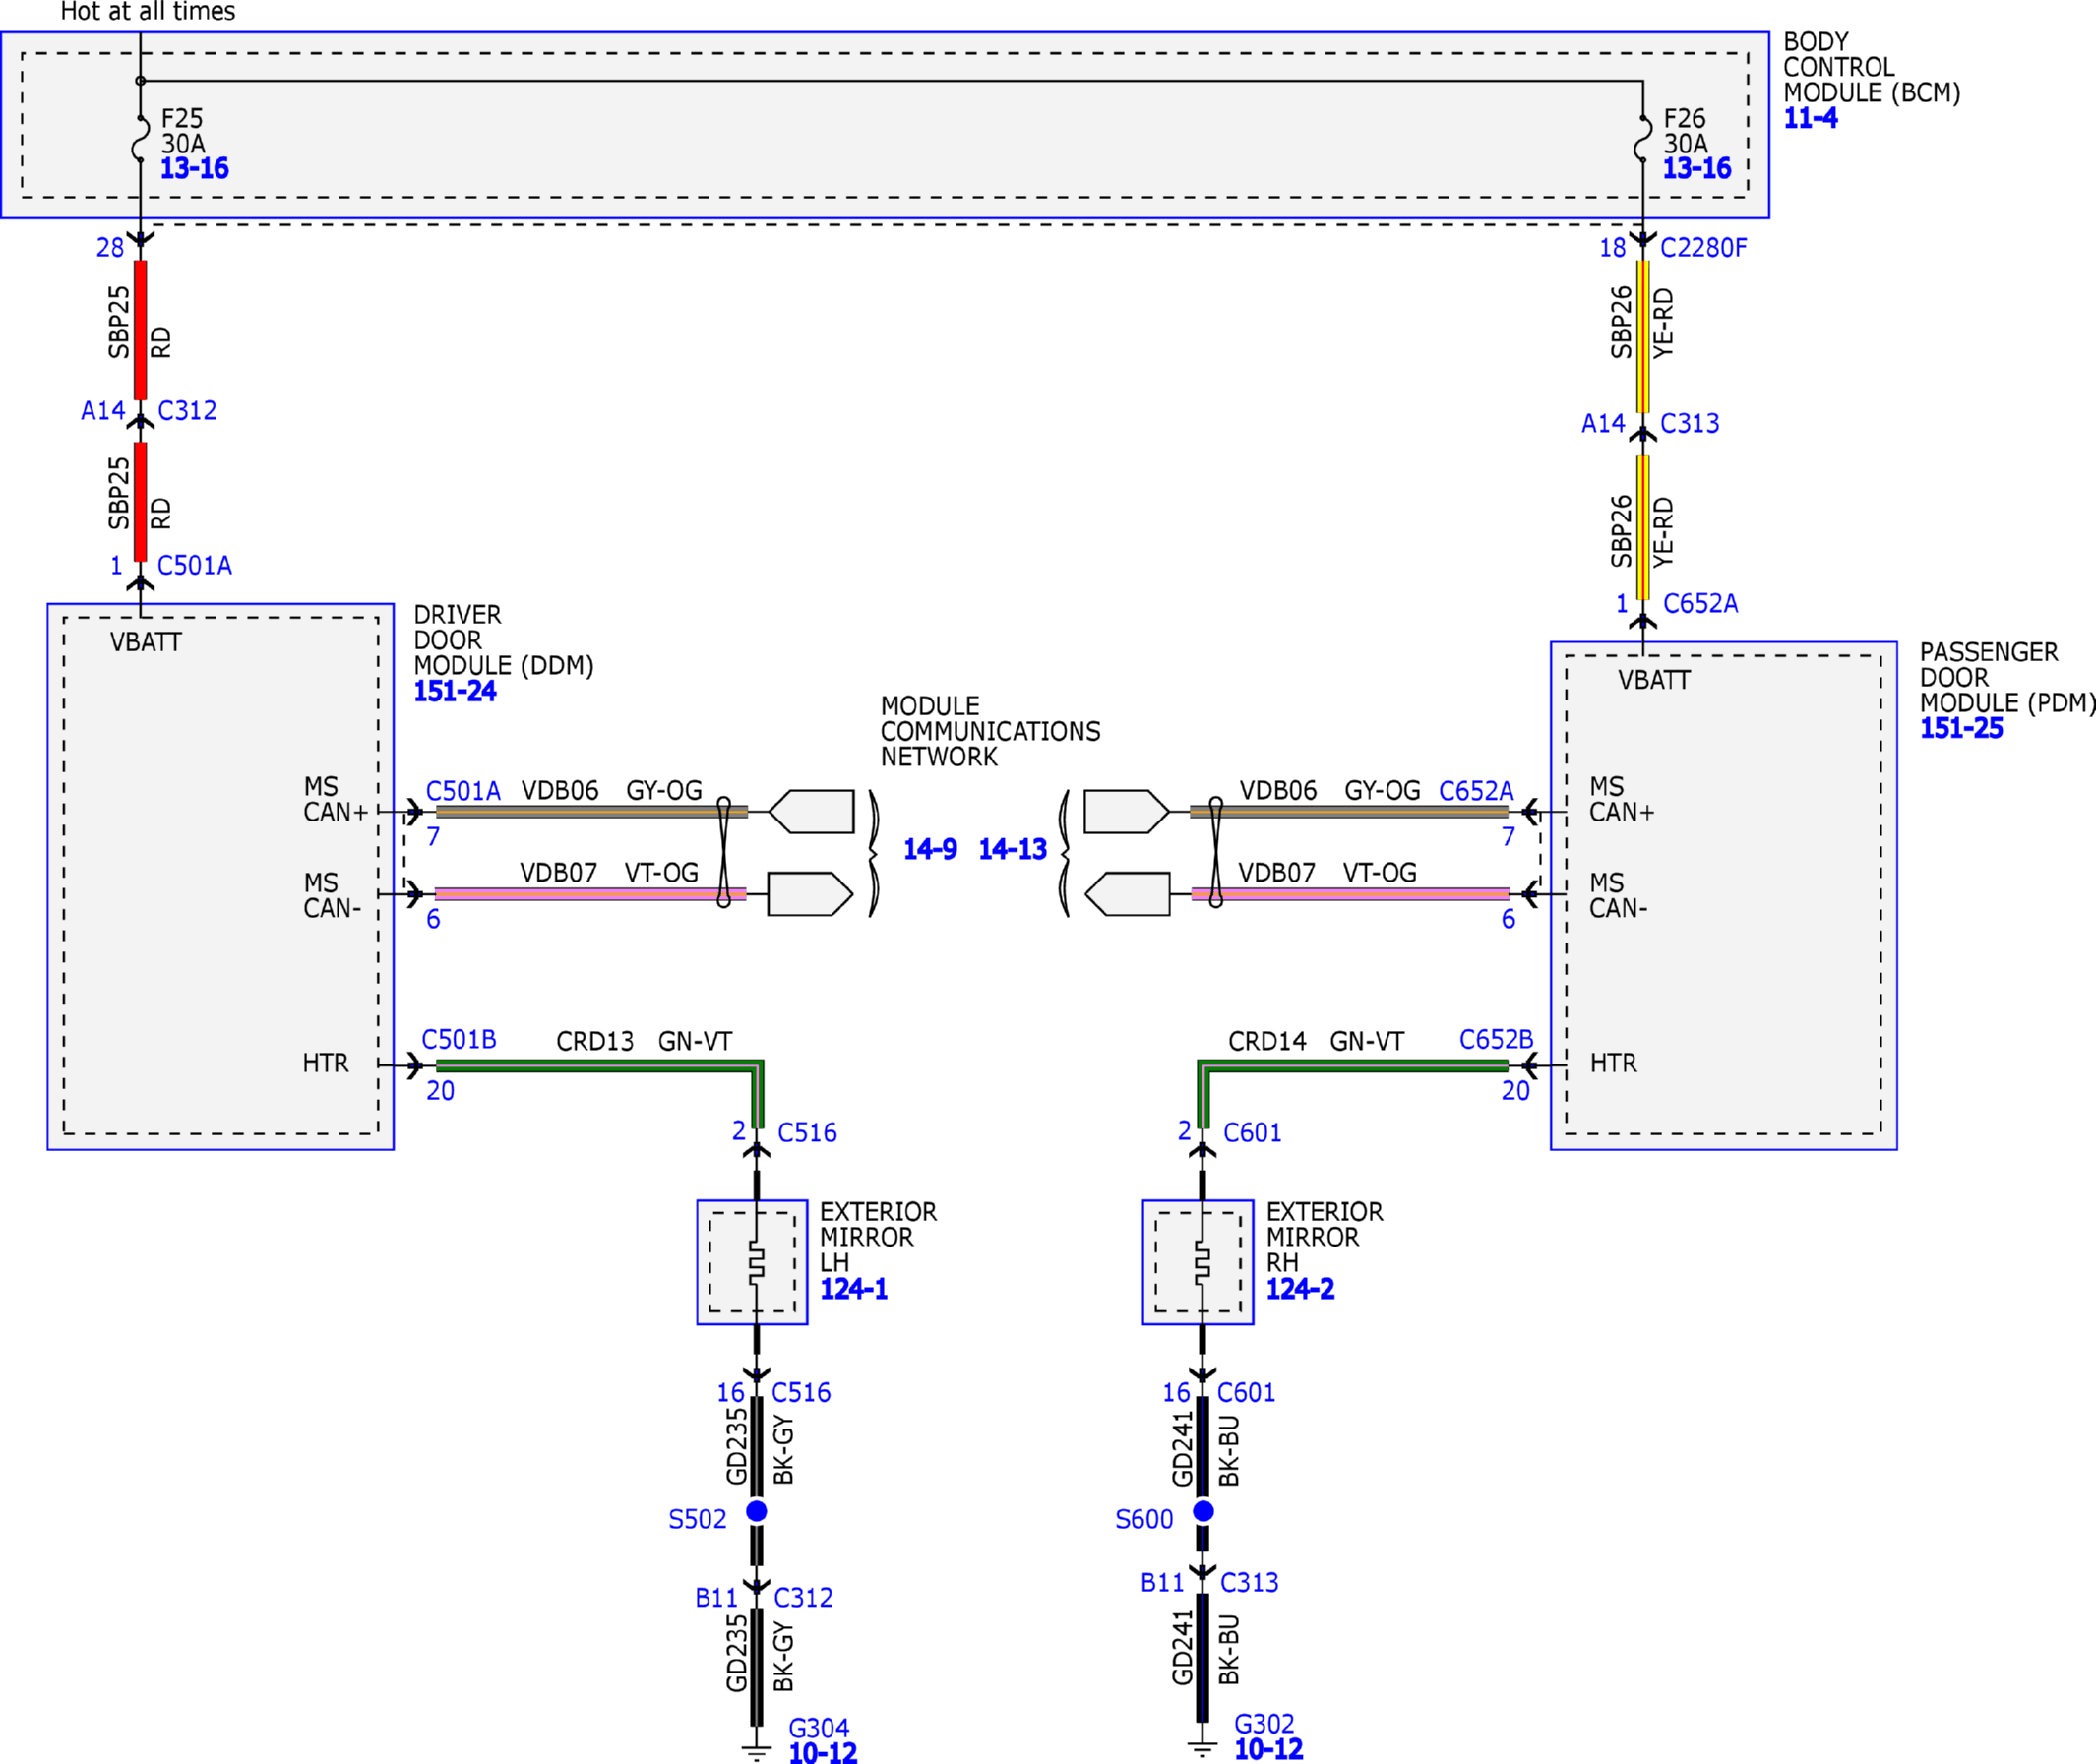Viewport: 2096px width, 1764px height.
Task: Click connector C313 at pin A14
Action: coord(1690,423)
